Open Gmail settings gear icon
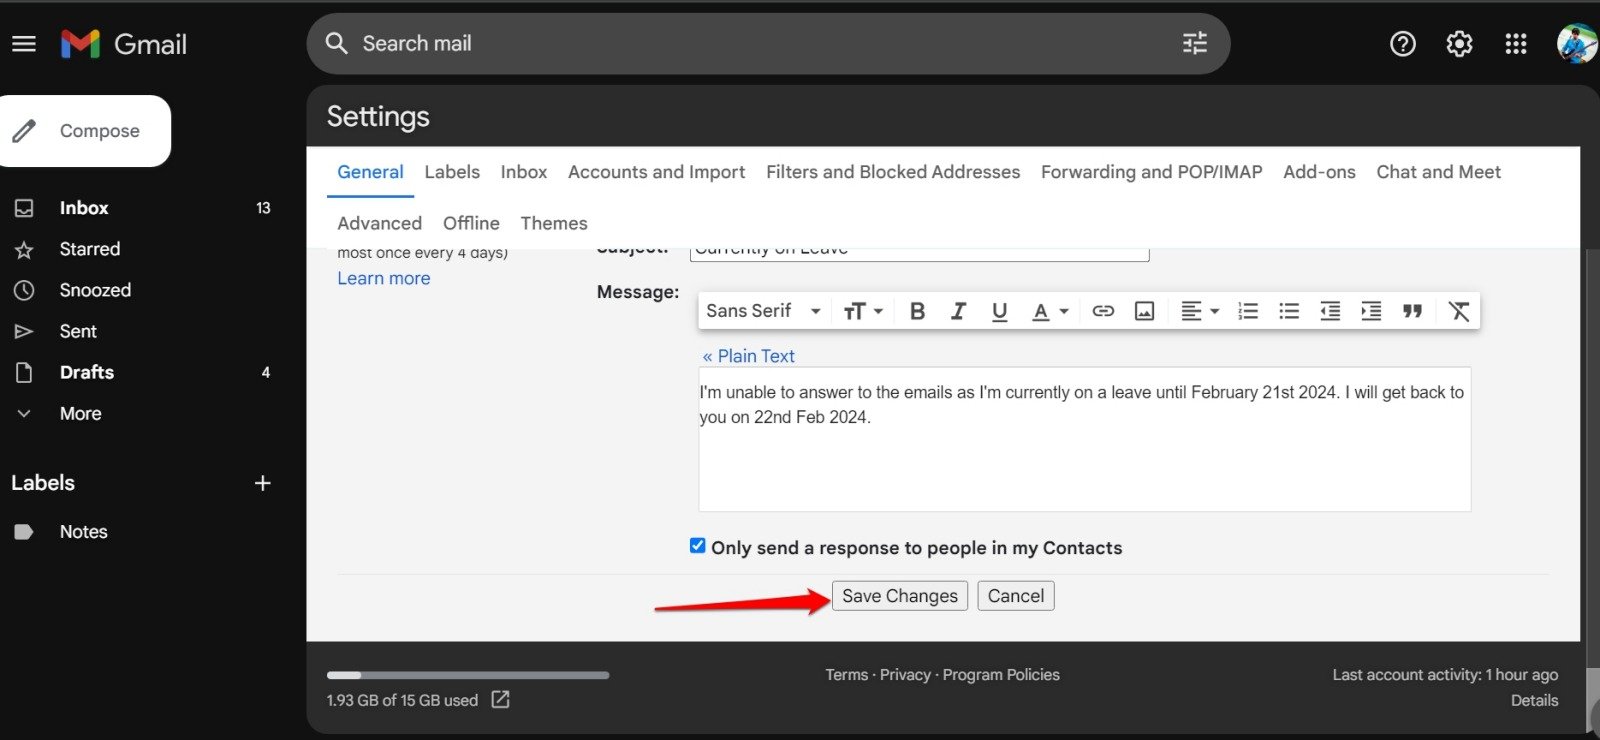This screenshot has width=1600, height=740. coord(1459,44)
